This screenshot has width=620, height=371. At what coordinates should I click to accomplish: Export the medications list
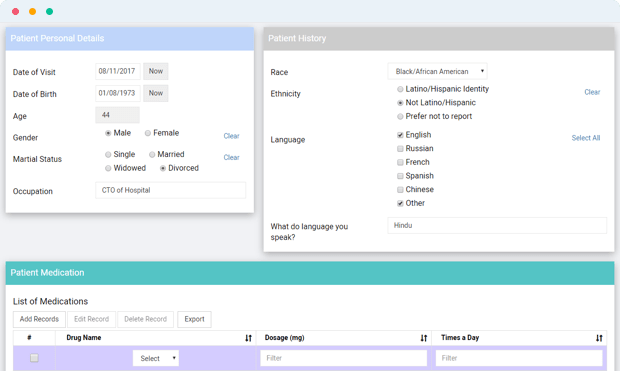click(x=195, y=319)
